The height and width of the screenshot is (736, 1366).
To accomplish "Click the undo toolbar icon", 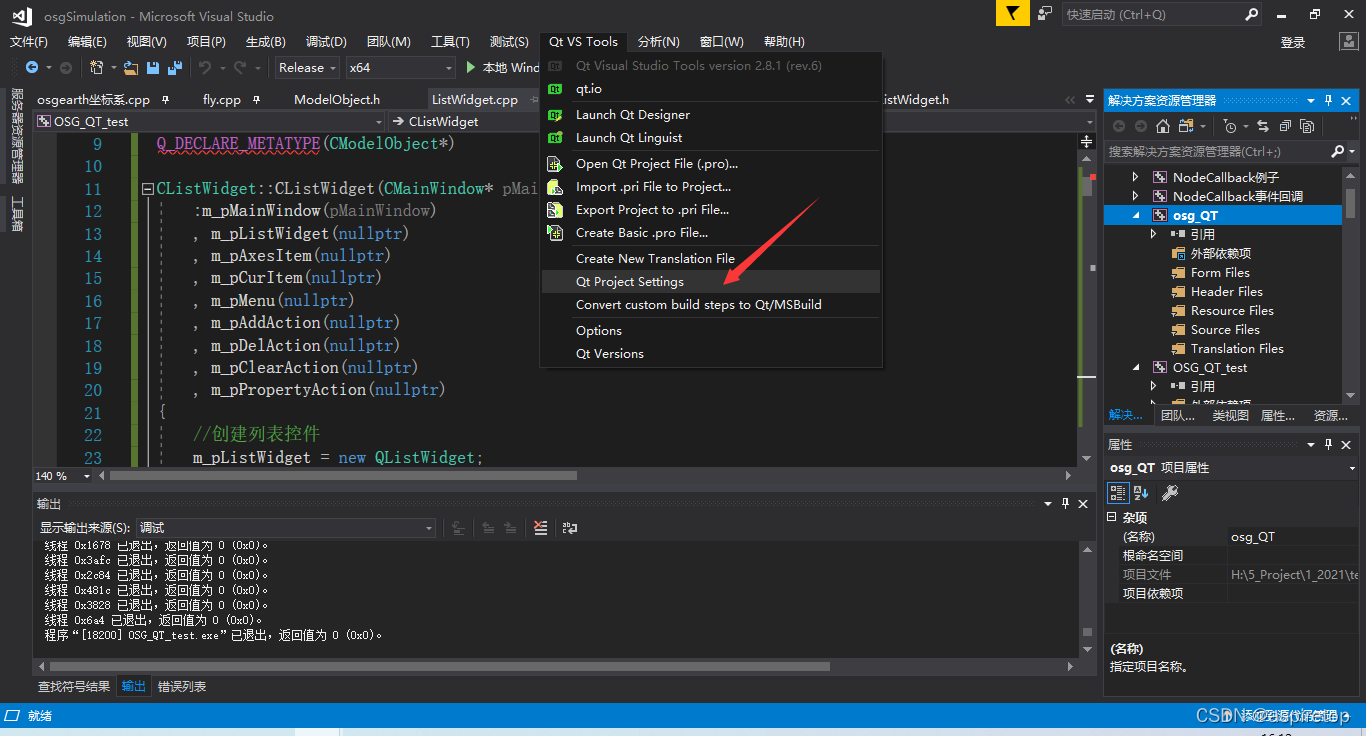I will point(205,67).
